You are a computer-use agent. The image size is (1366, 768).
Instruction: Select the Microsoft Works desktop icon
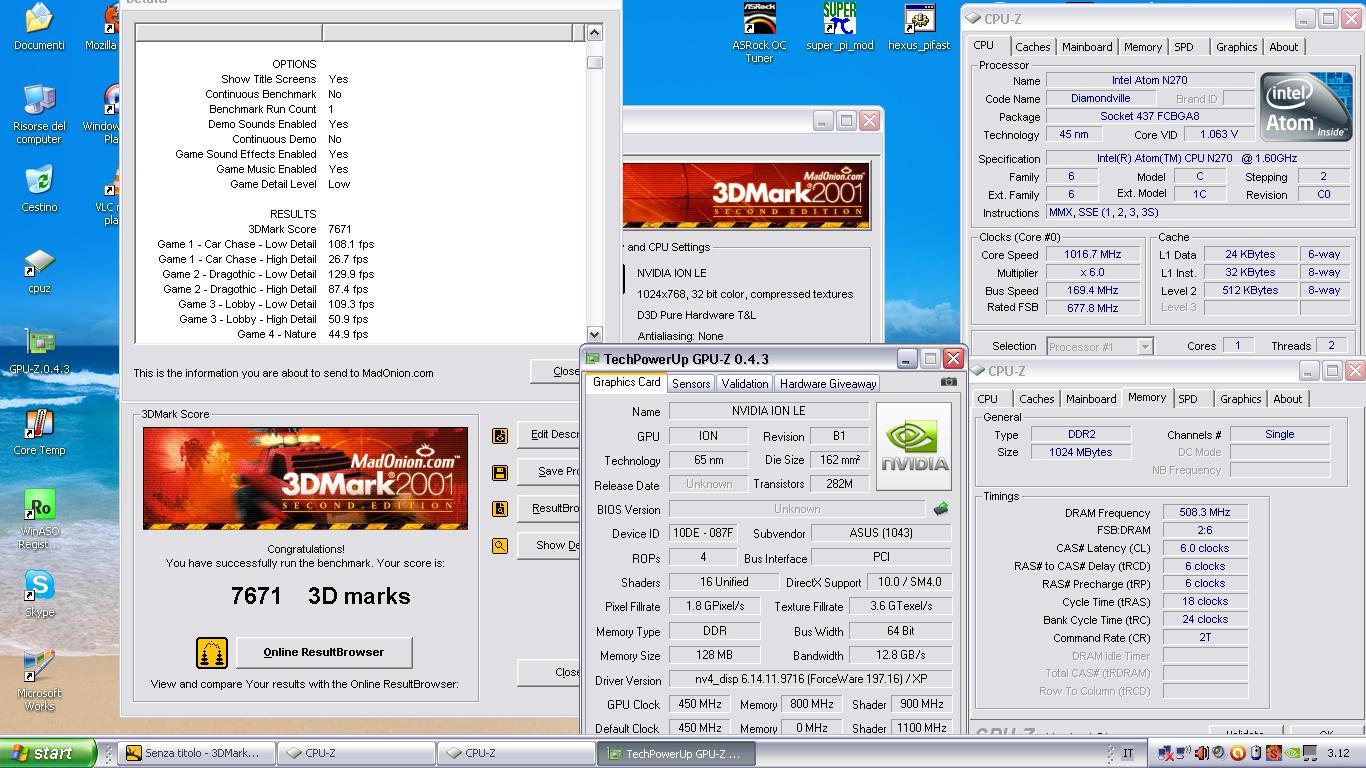click(x=39, y=681)
